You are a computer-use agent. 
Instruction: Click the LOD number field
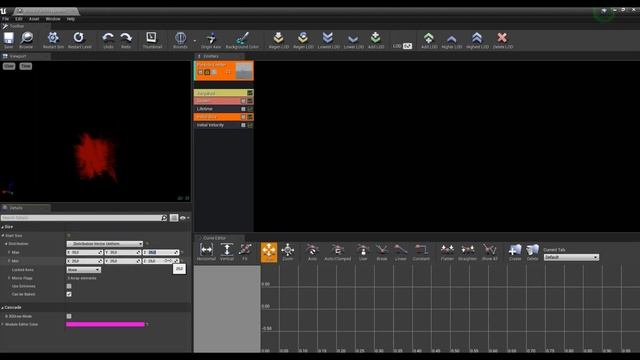tap(407, 46)
